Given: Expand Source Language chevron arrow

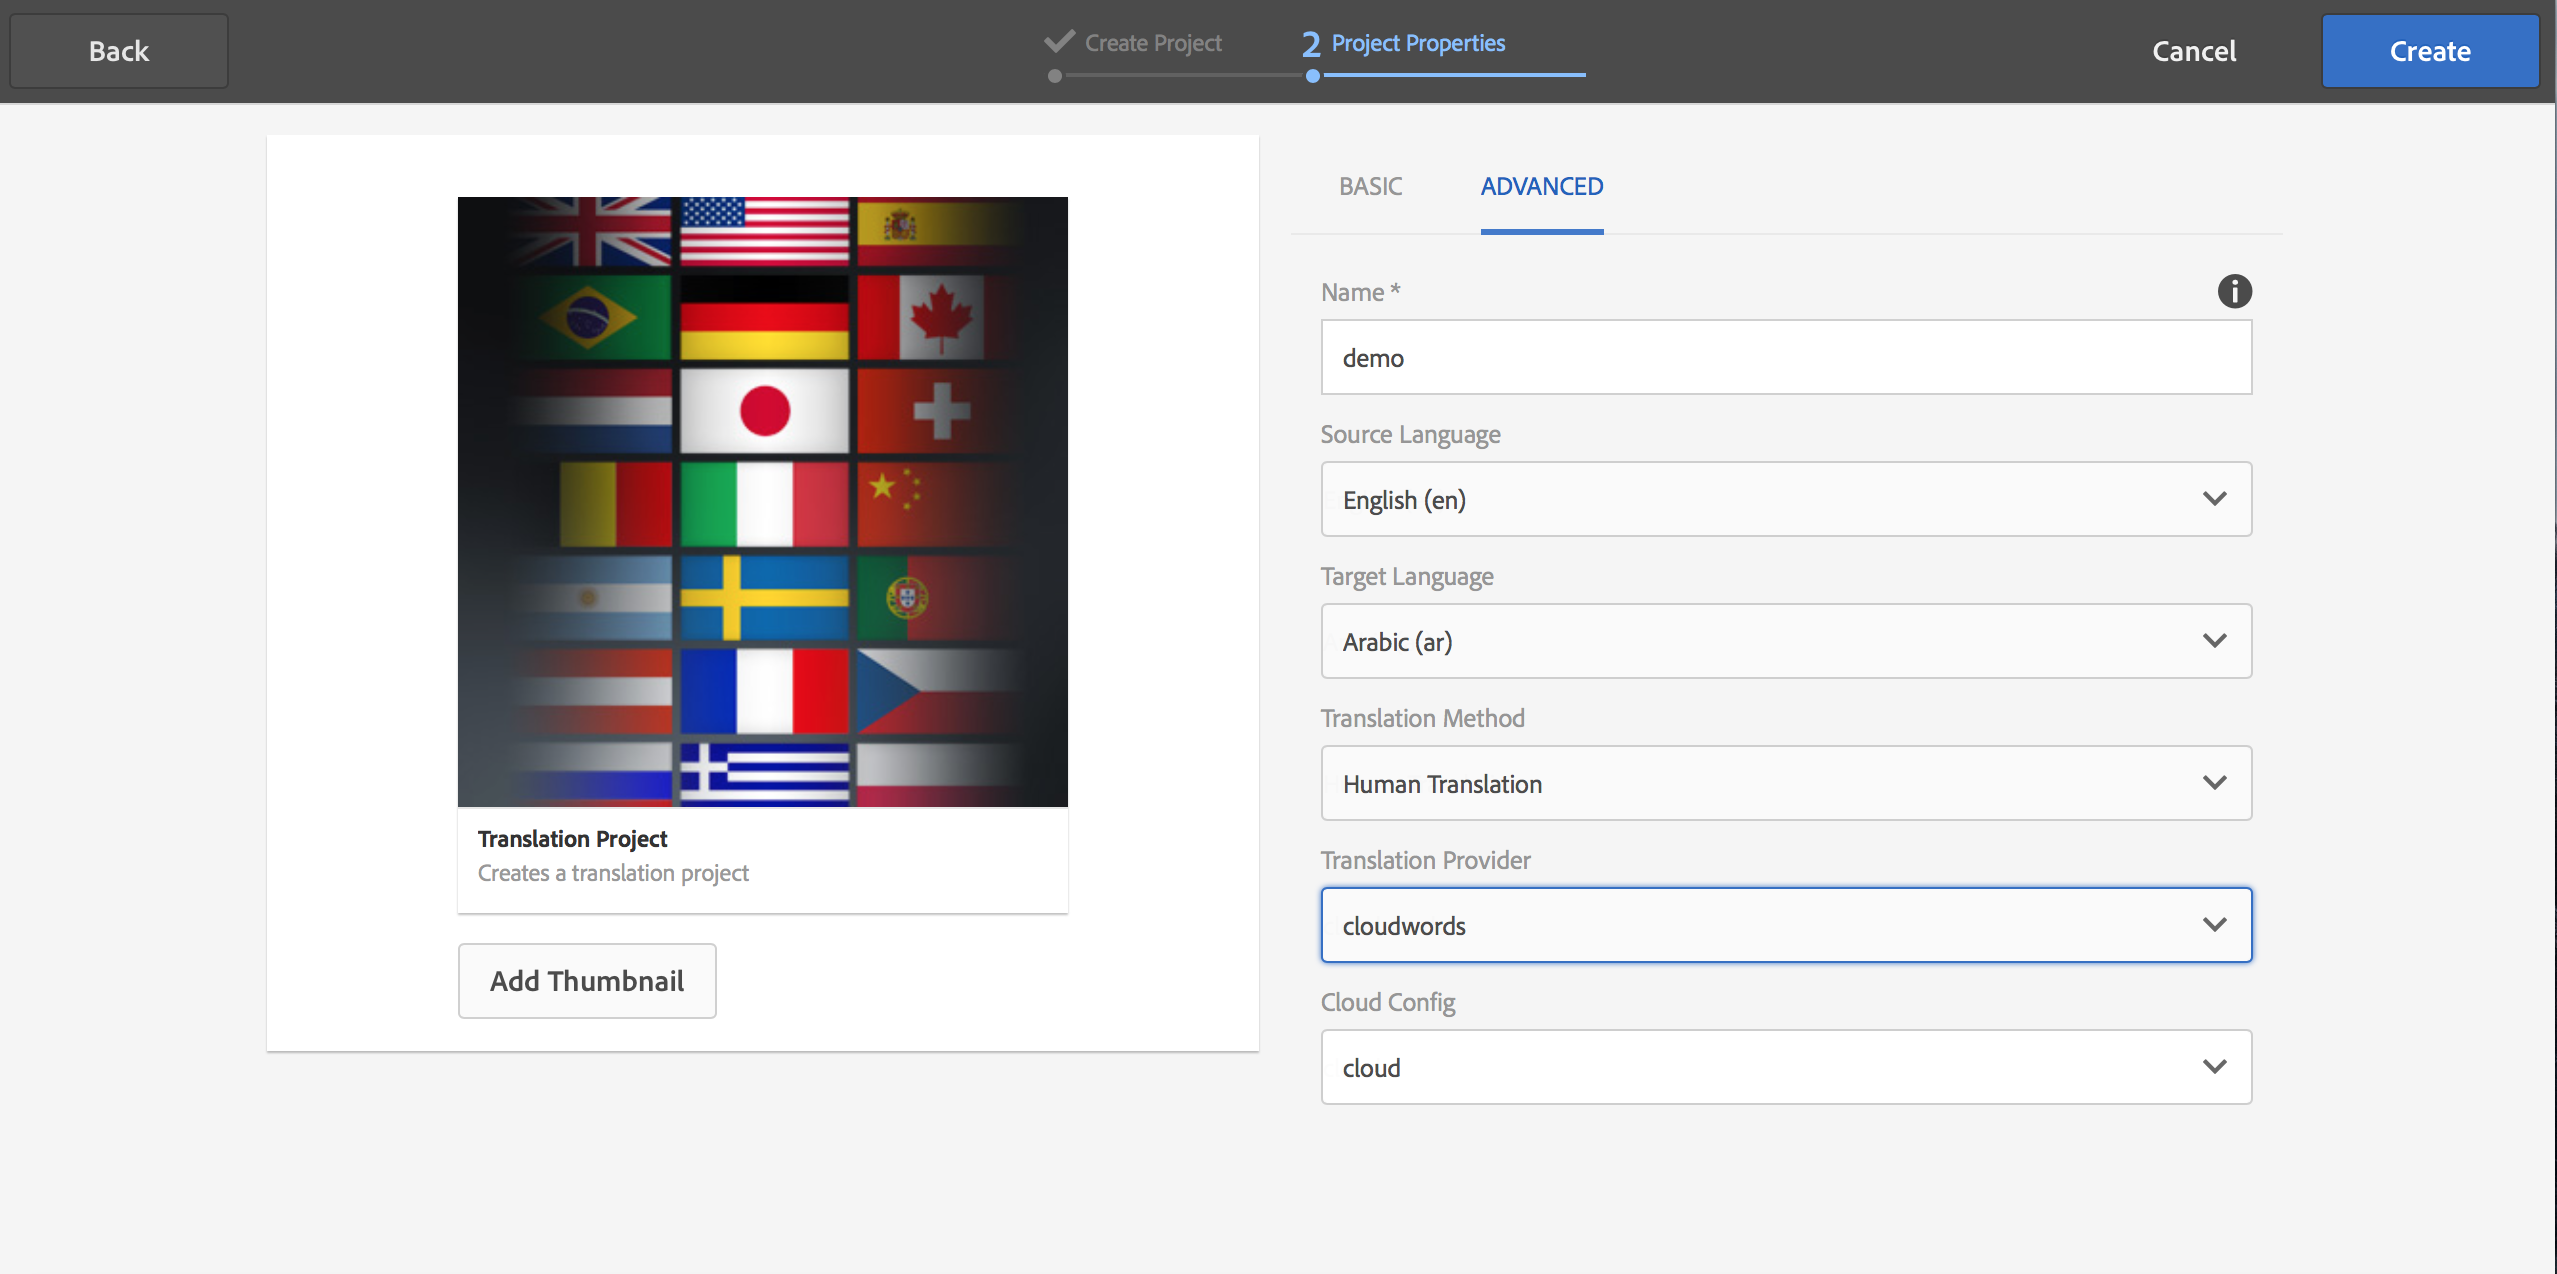Looking at the screenshot, I should click(x=2214, y=499).
